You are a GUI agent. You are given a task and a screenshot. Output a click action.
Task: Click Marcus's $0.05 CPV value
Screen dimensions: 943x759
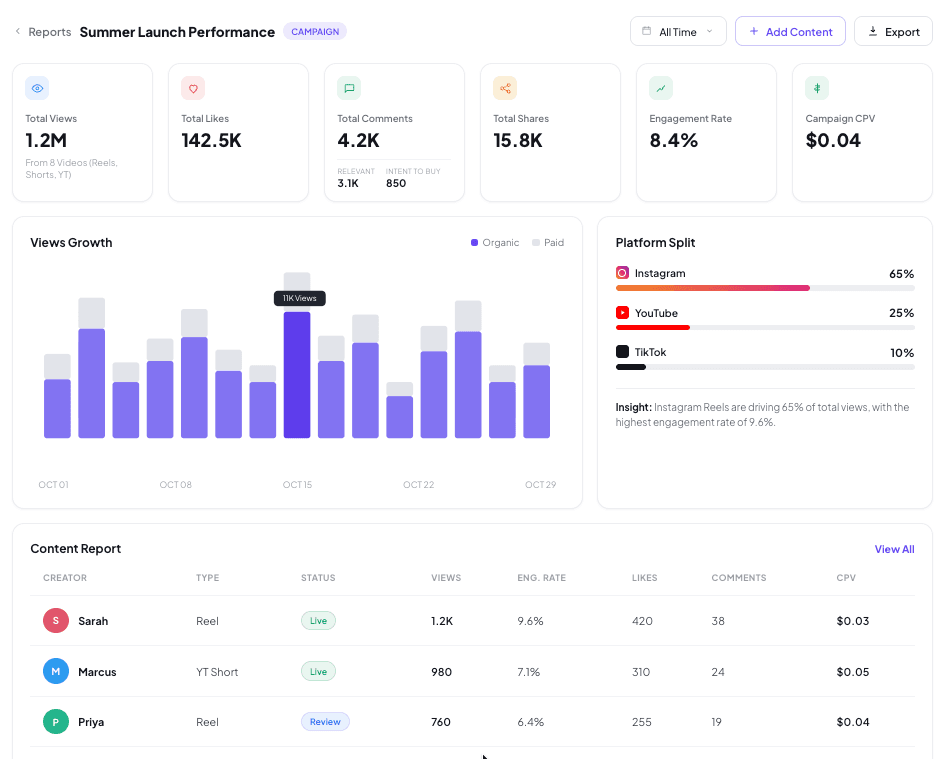tap(853, 672)
